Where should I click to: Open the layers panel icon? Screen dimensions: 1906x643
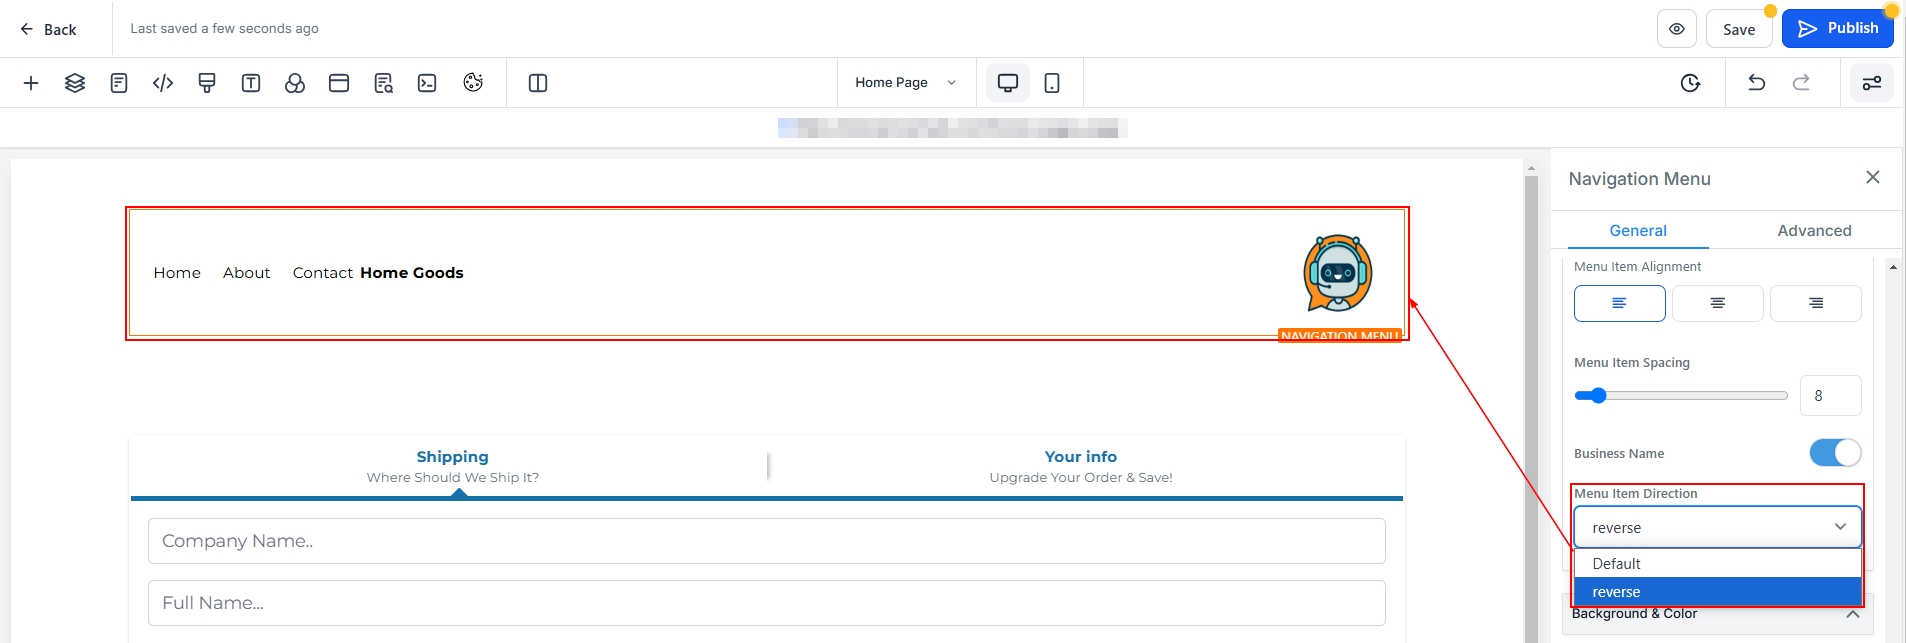coord(75,83)
